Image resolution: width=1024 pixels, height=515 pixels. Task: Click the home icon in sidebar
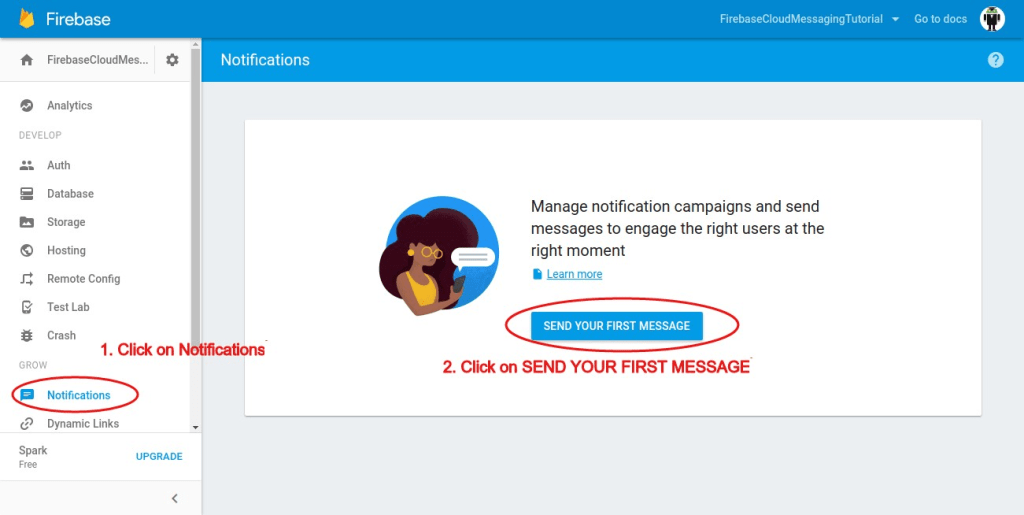point(27,60)
